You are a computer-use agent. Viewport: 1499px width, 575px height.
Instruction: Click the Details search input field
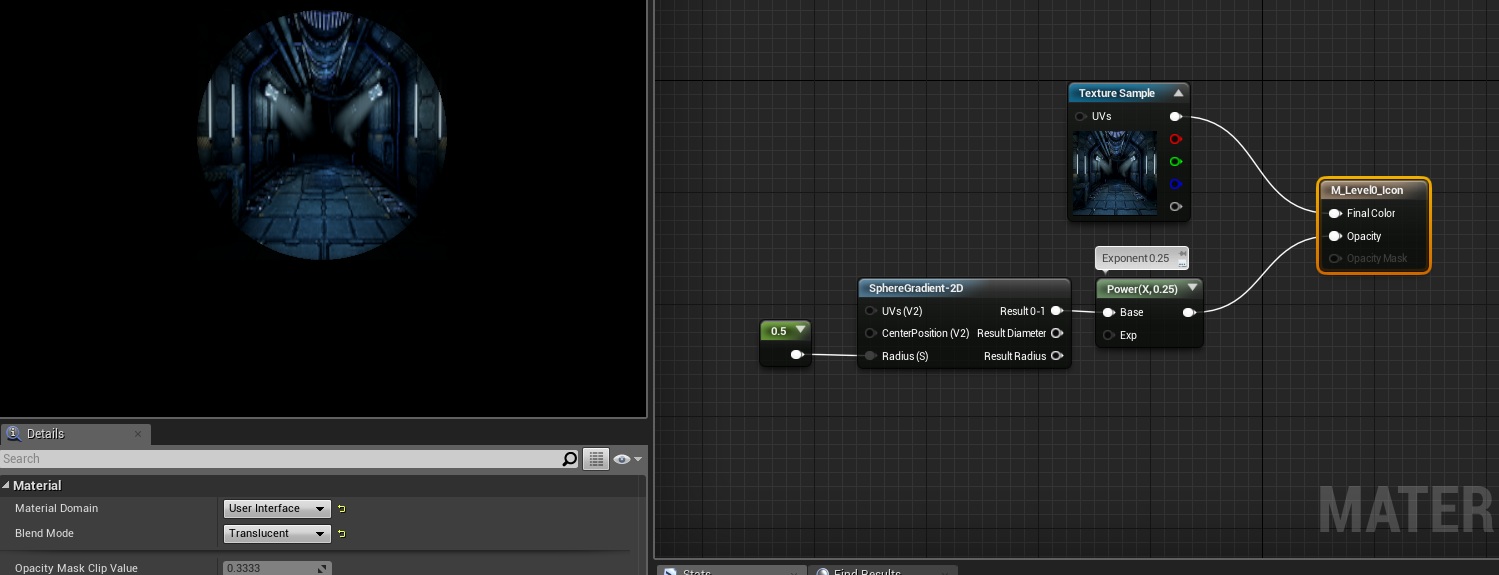280,459
